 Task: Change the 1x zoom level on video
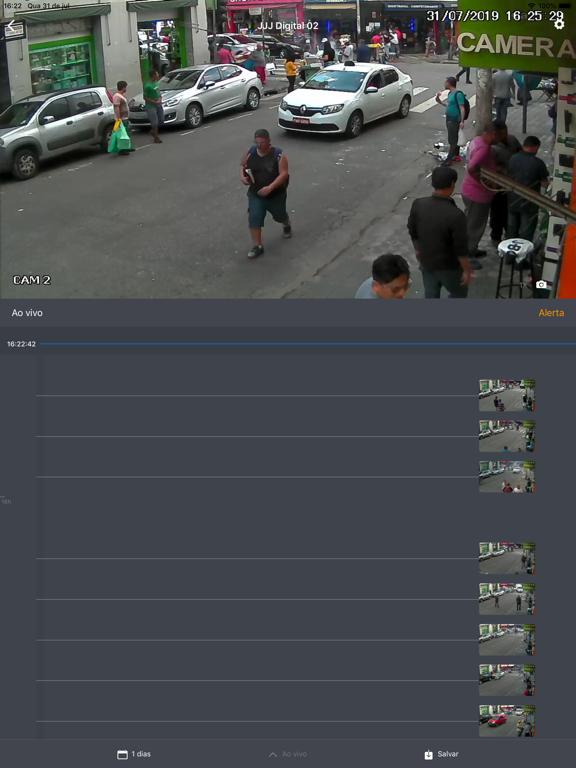(524, 285)
